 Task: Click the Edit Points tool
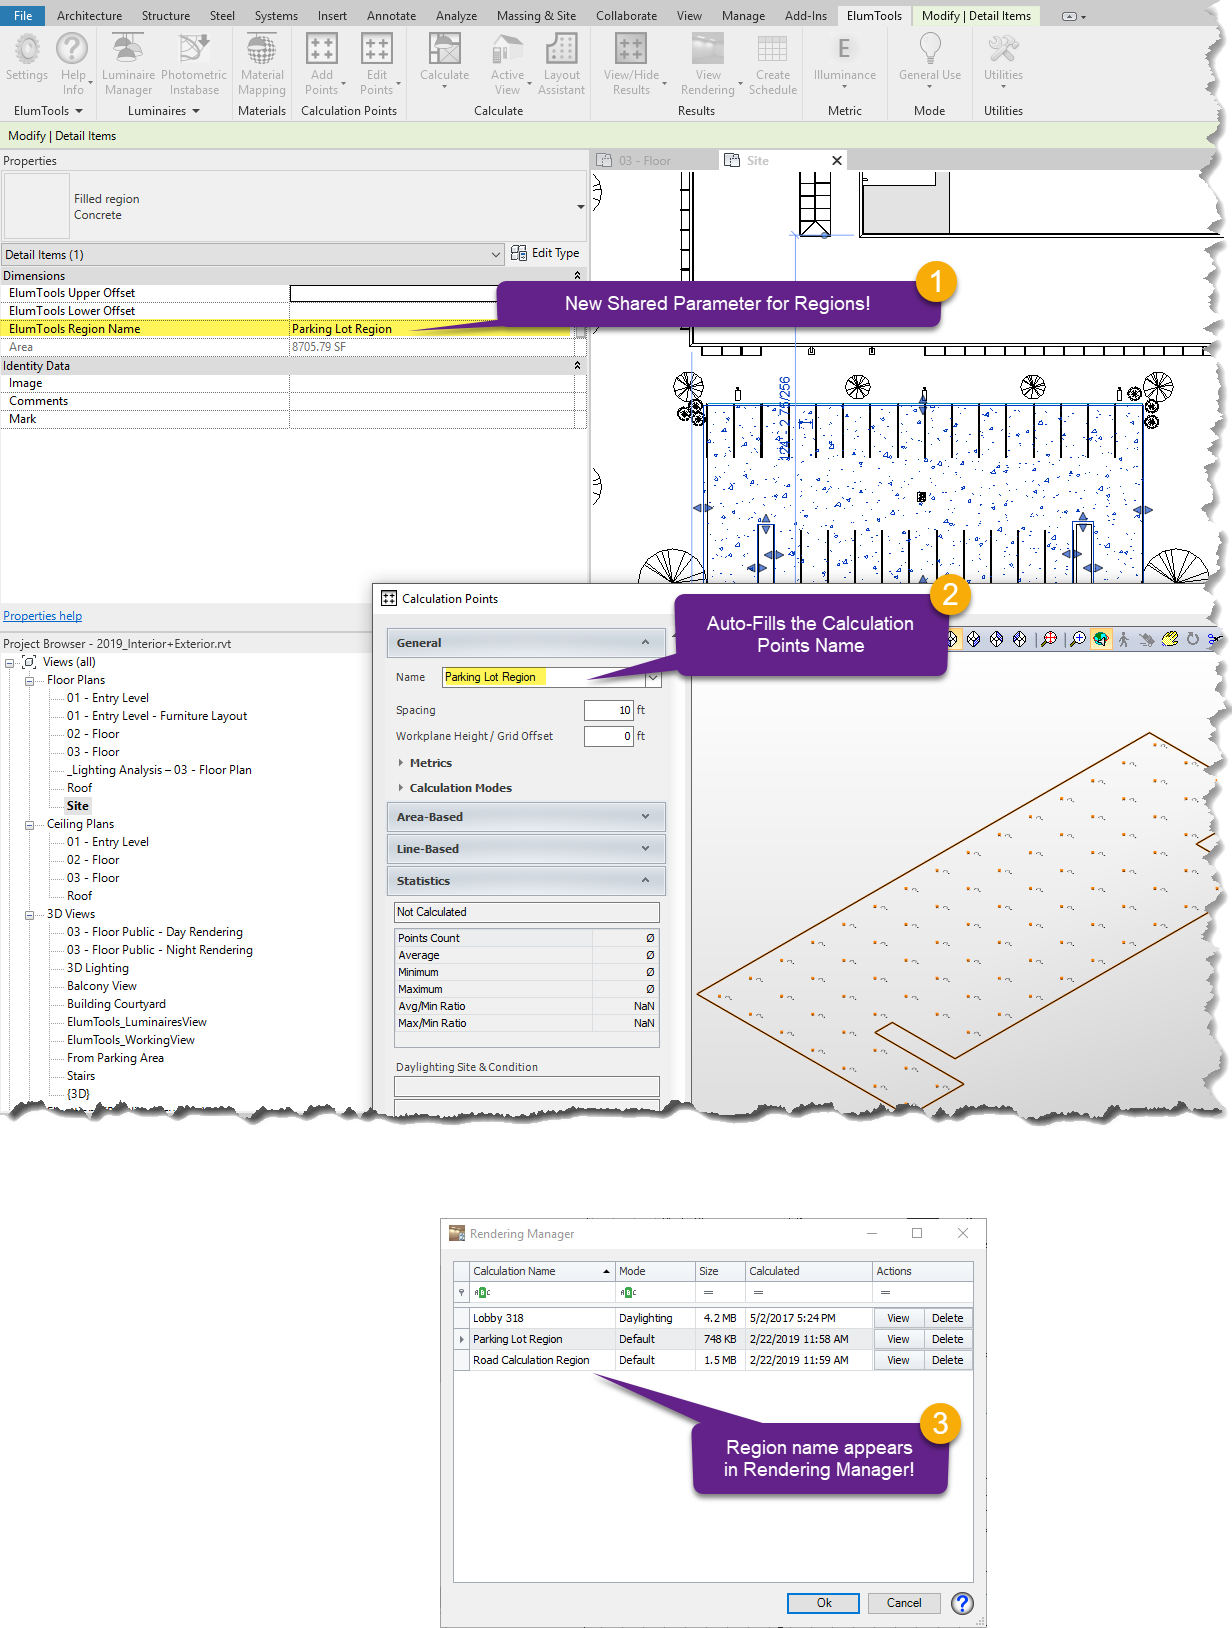click(377, 63)
